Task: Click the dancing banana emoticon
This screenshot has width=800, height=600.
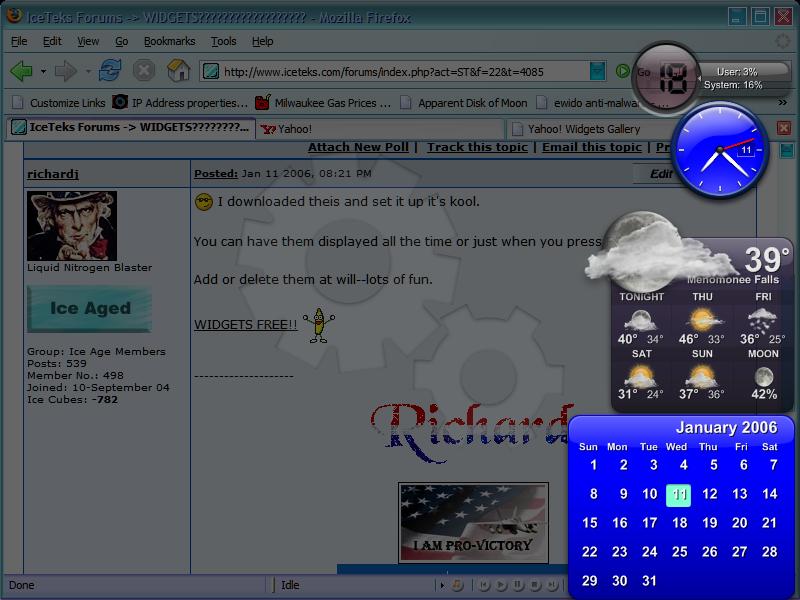Action: point(319,325)
